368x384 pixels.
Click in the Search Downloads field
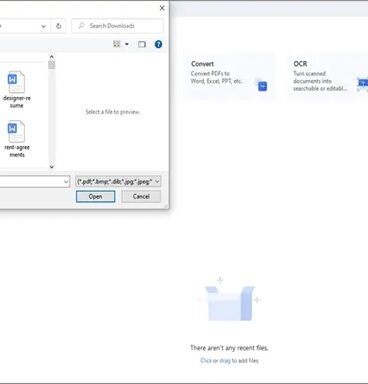(x=117, y=26)
